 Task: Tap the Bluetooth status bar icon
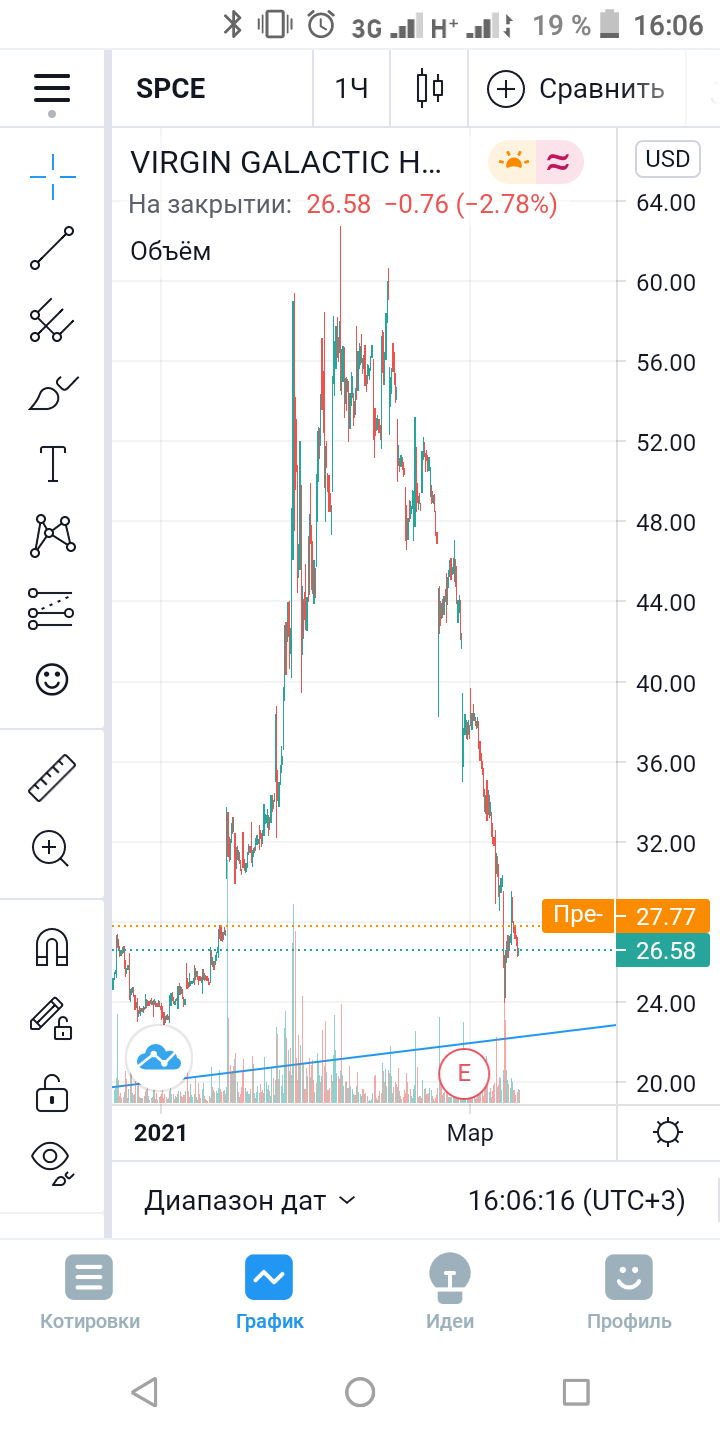pos(233,24)
